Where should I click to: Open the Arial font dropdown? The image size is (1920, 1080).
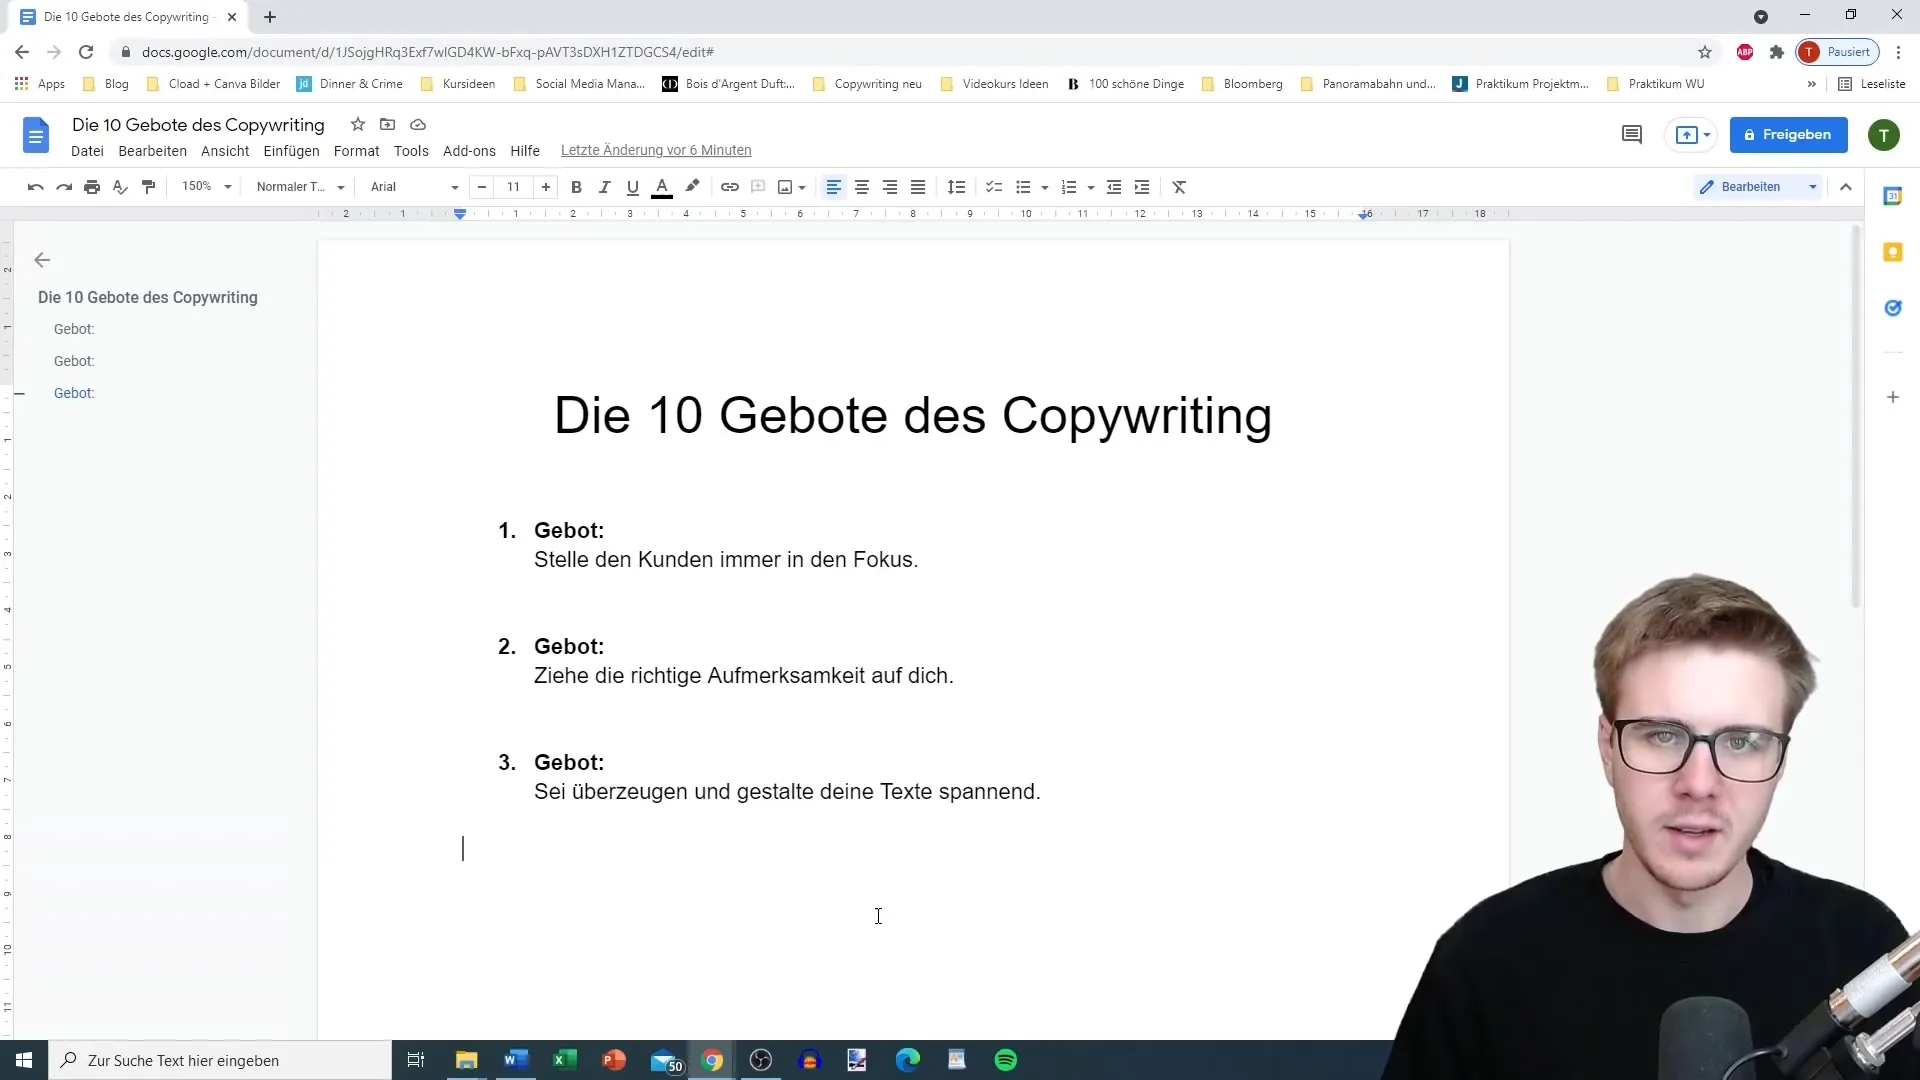[x=414, y=187]
